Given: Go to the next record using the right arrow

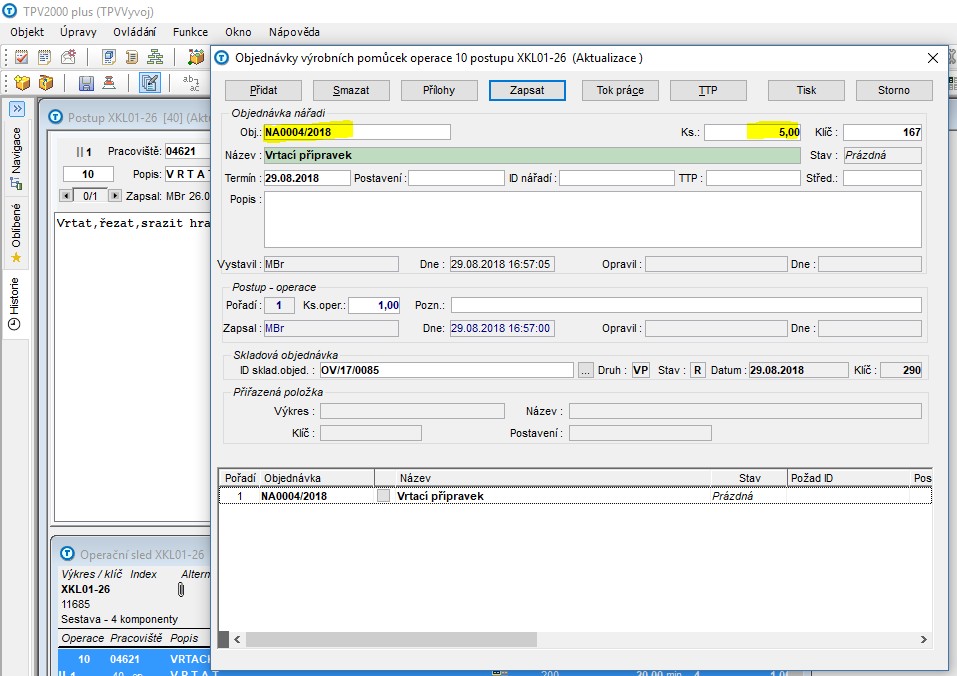Looking at the screenshot, I should [114, 196].
